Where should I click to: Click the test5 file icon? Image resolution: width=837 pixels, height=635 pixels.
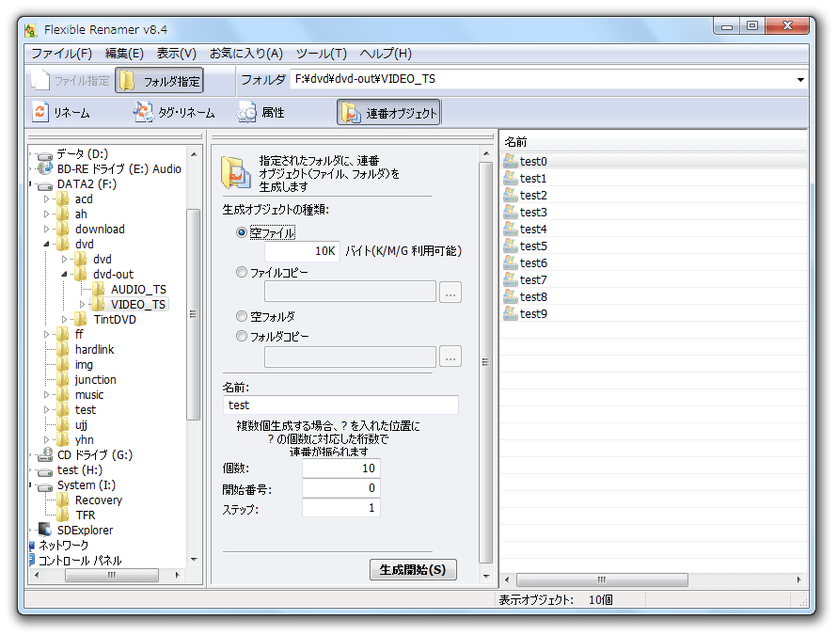(x=510, y=245)
